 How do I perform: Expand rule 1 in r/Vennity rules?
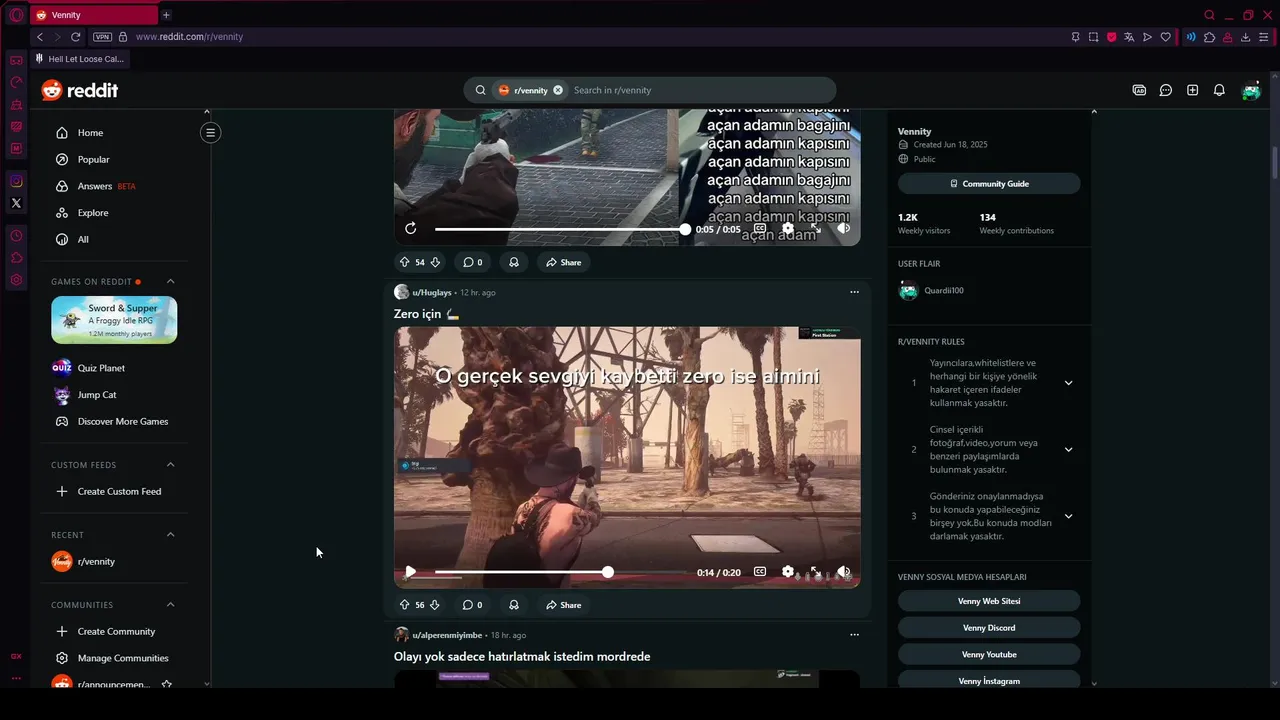click(1068, 383)
